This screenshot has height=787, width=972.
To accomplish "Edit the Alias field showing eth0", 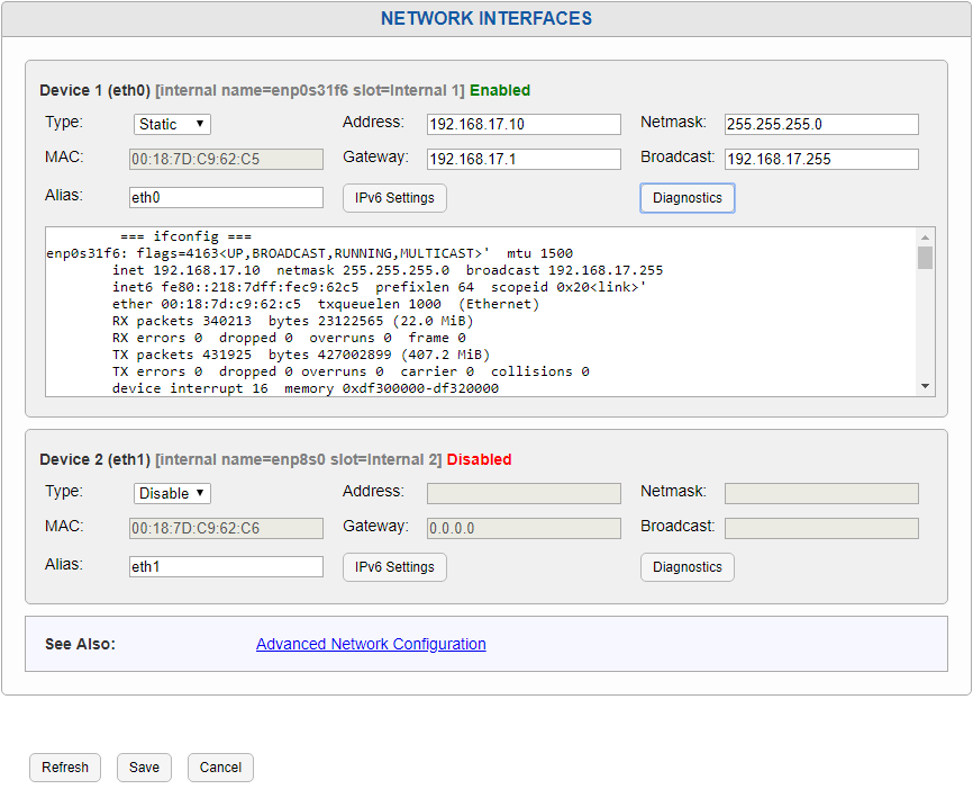I will pyautogui.click(x=225, y=196).
